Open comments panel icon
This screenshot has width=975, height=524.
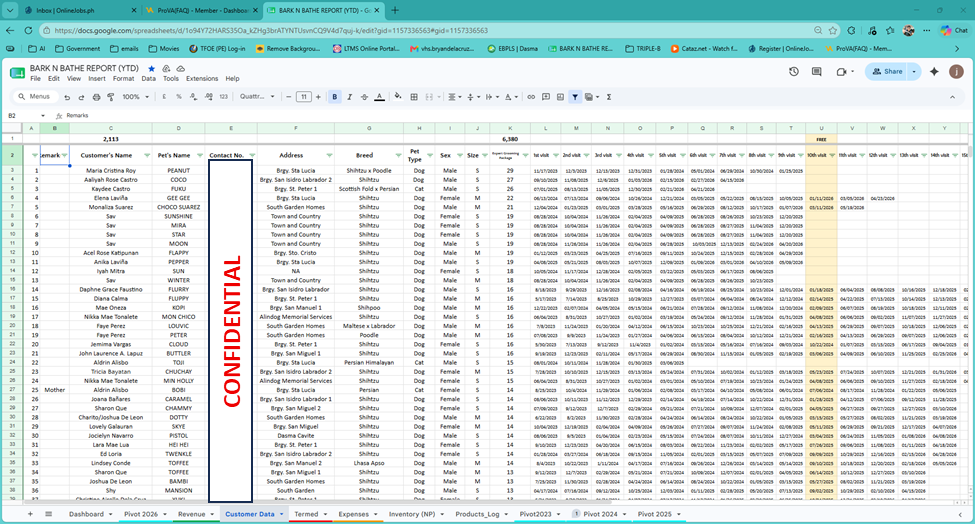tap(816, 72)
